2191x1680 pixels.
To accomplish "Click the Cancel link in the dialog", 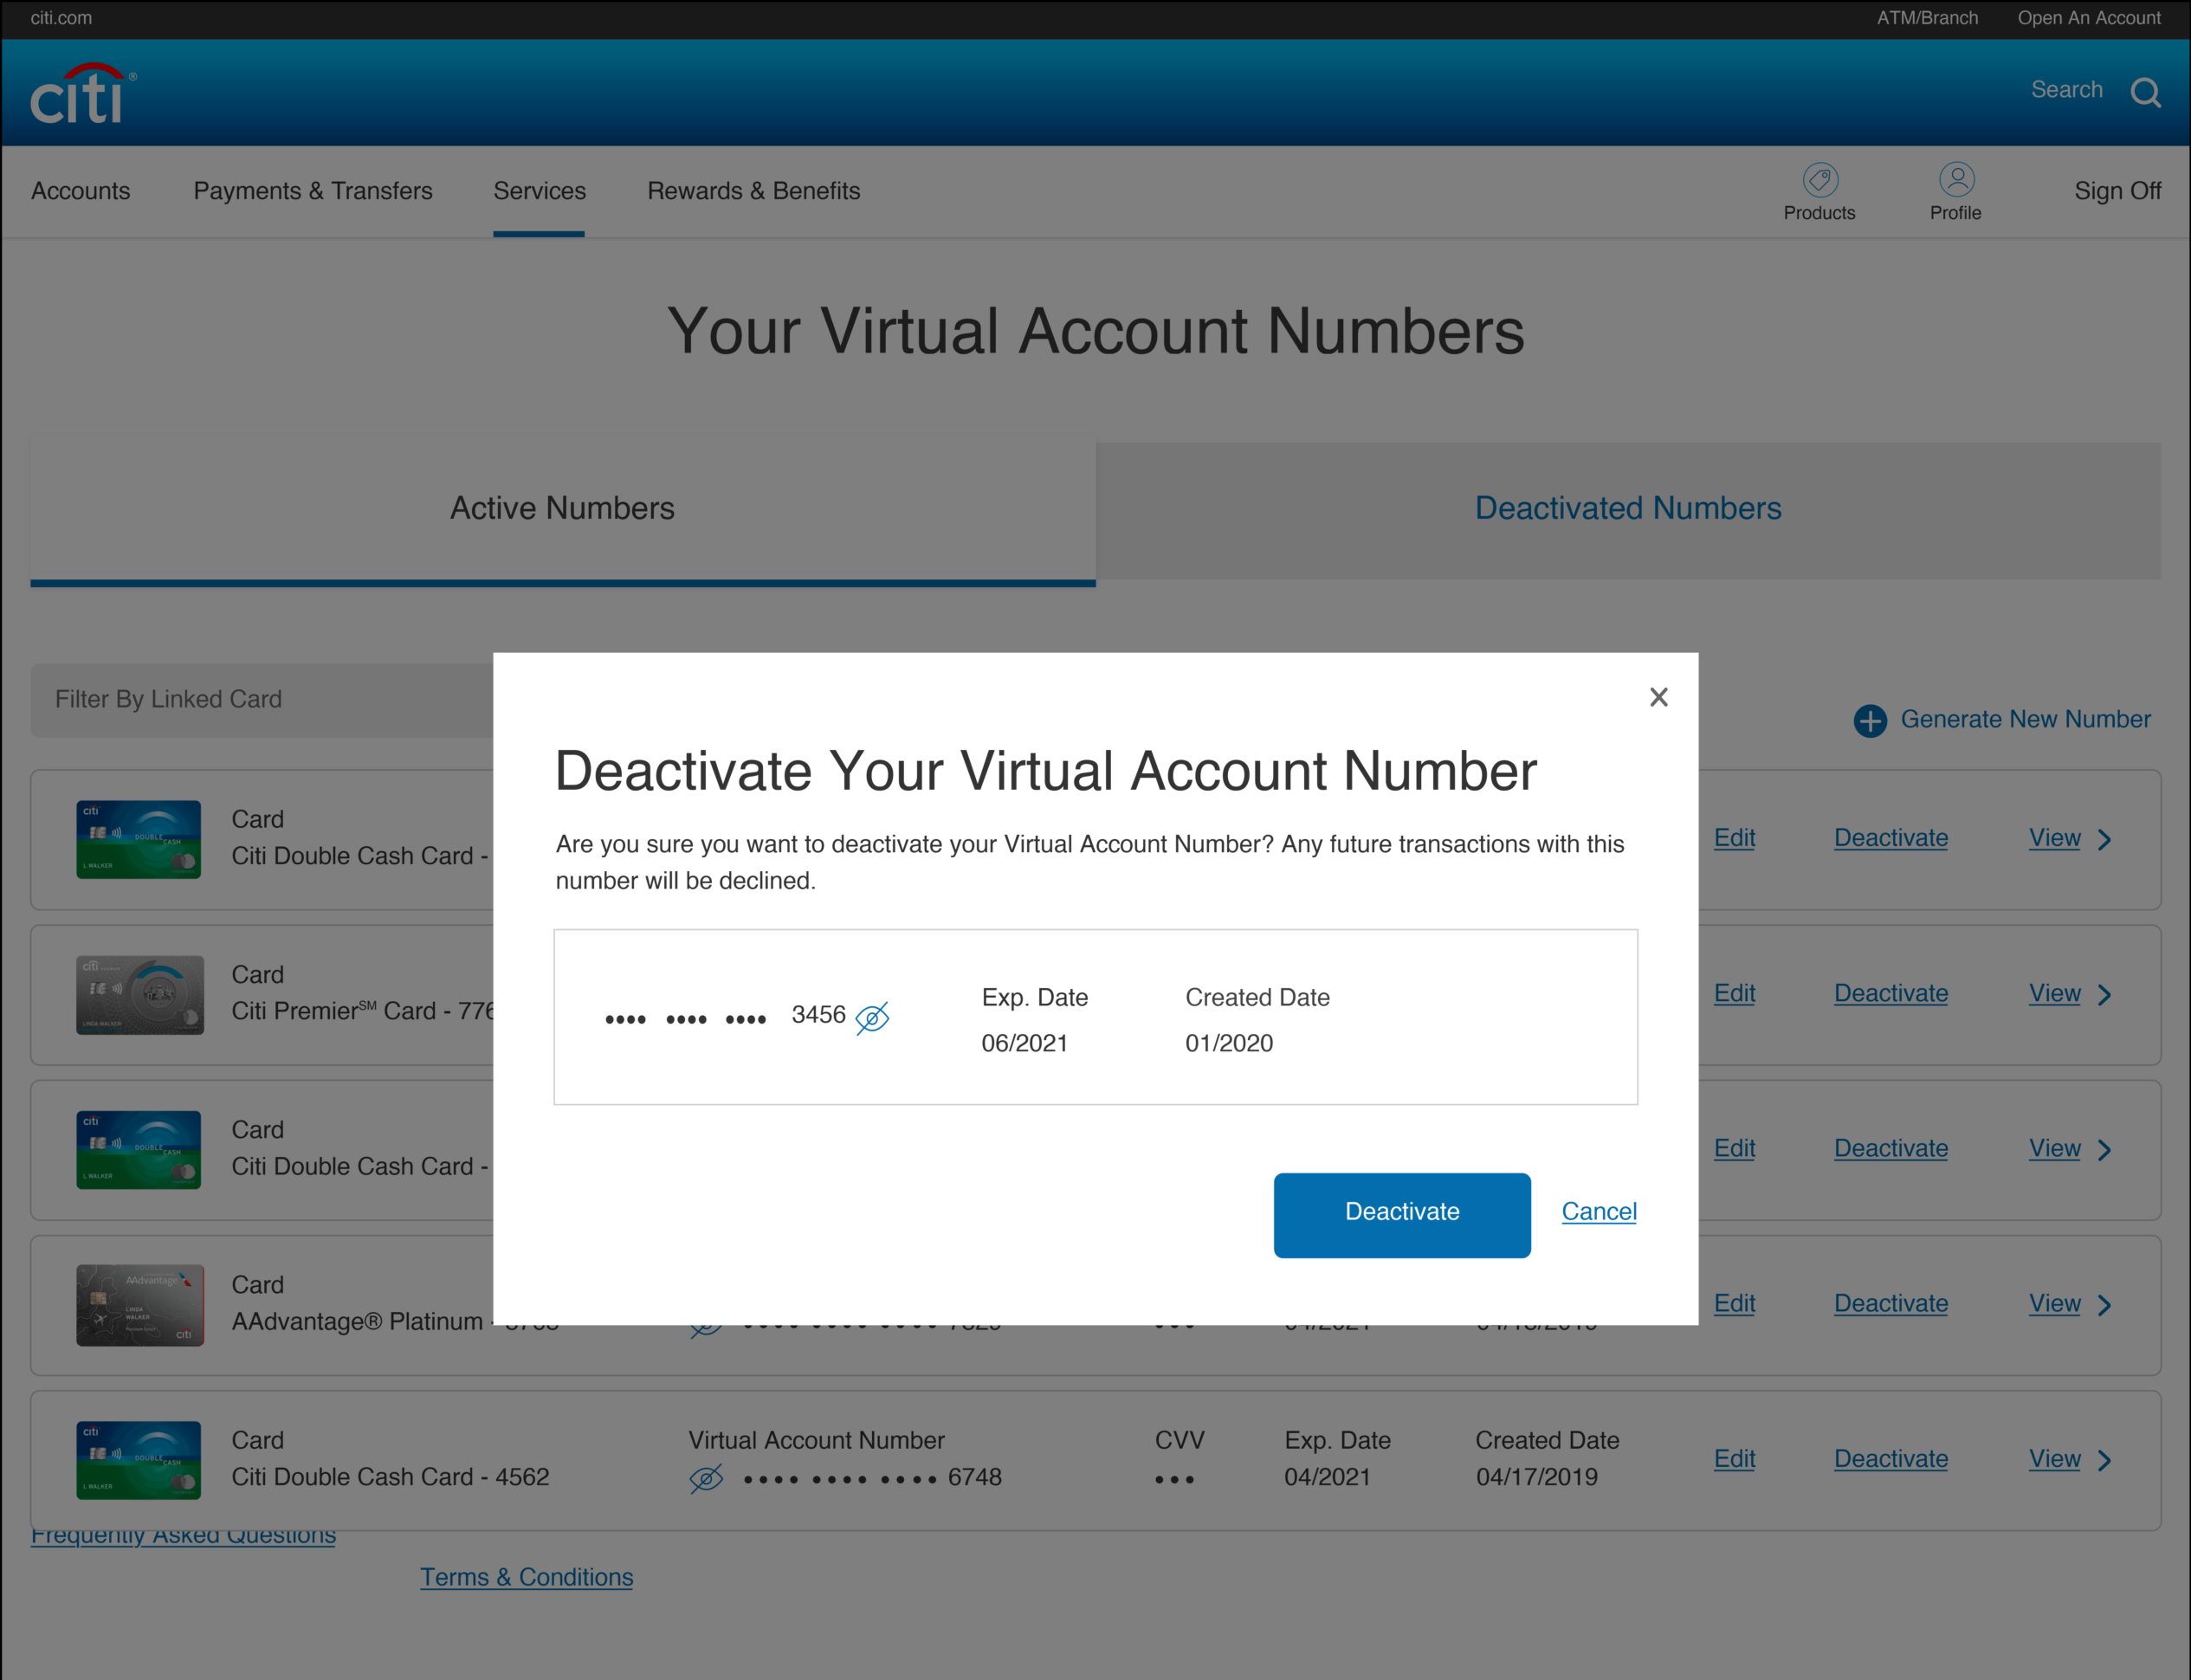I will (1598, 1212).
